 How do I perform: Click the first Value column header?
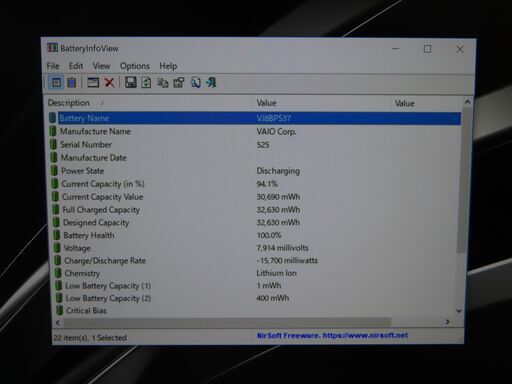[322, 103]
